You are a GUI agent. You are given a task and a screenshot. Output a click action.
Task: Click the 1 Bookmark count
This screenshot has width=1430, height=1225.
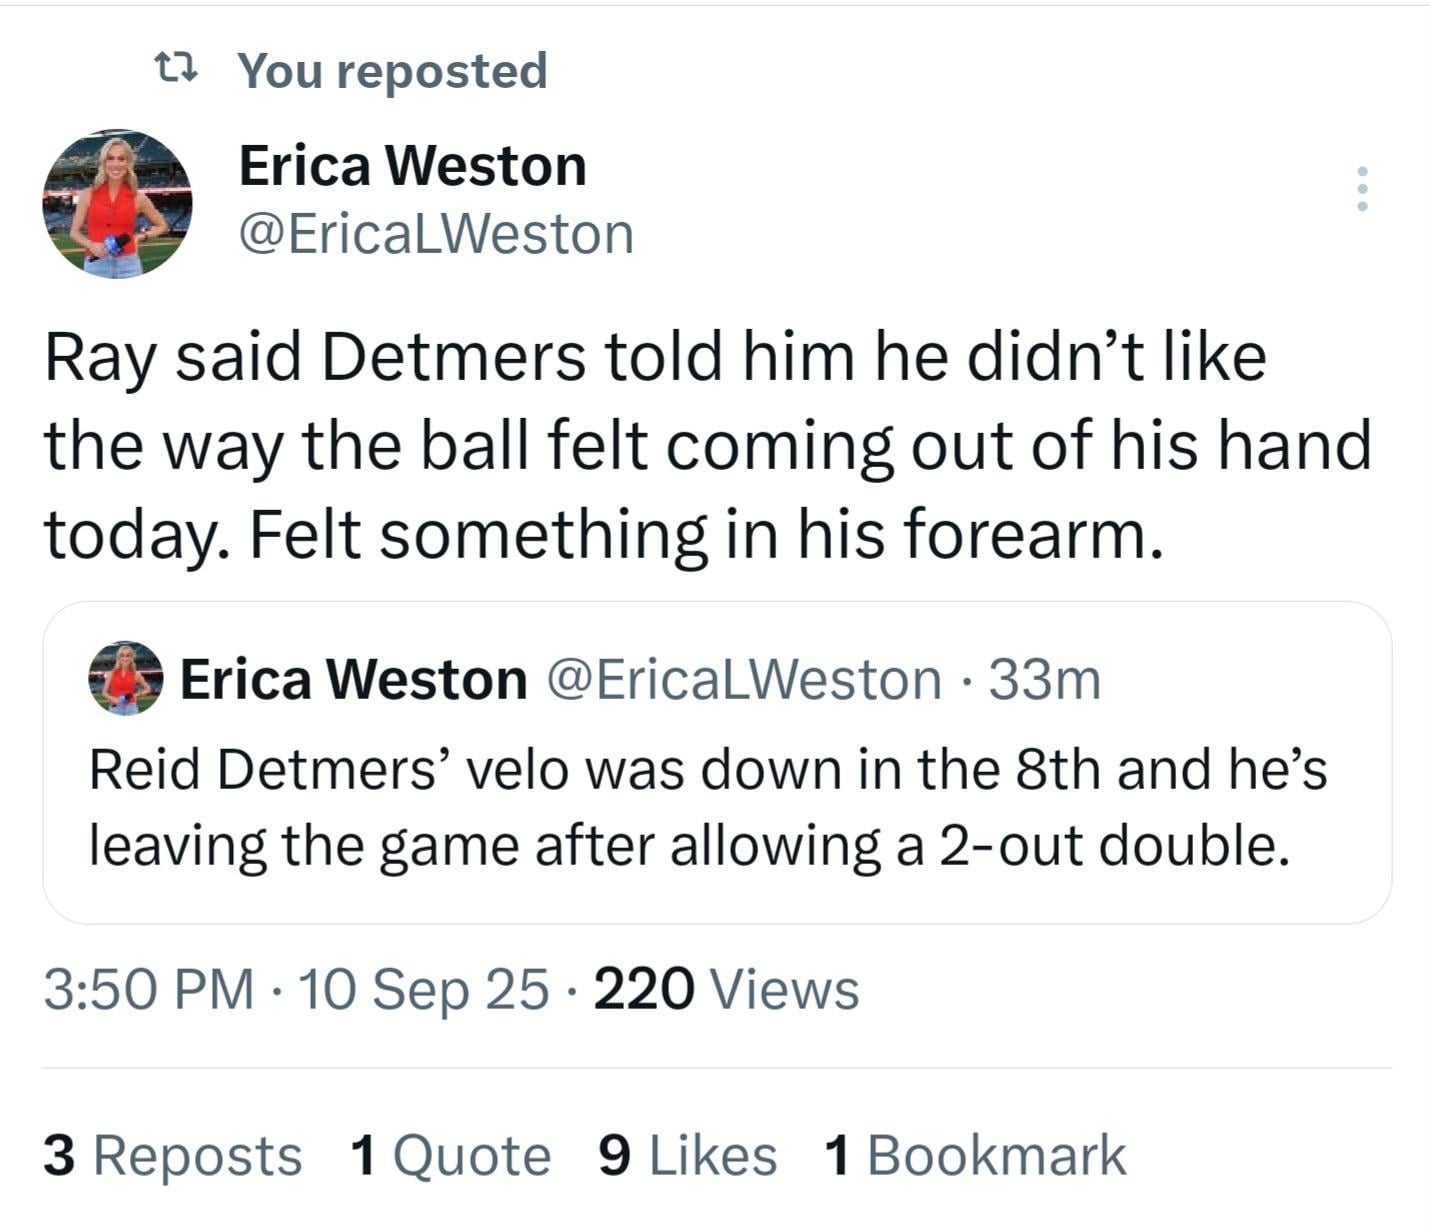pos(975,1156)
